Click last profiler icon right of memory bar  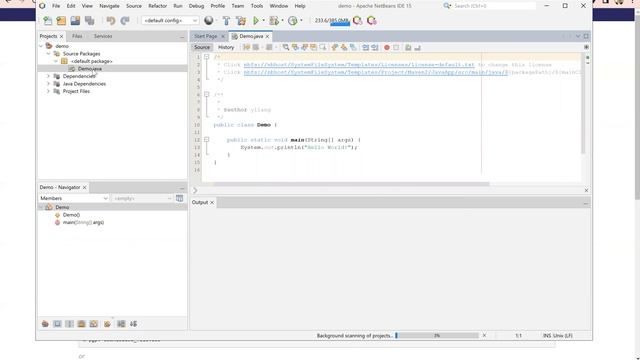[x=371, y=20]
